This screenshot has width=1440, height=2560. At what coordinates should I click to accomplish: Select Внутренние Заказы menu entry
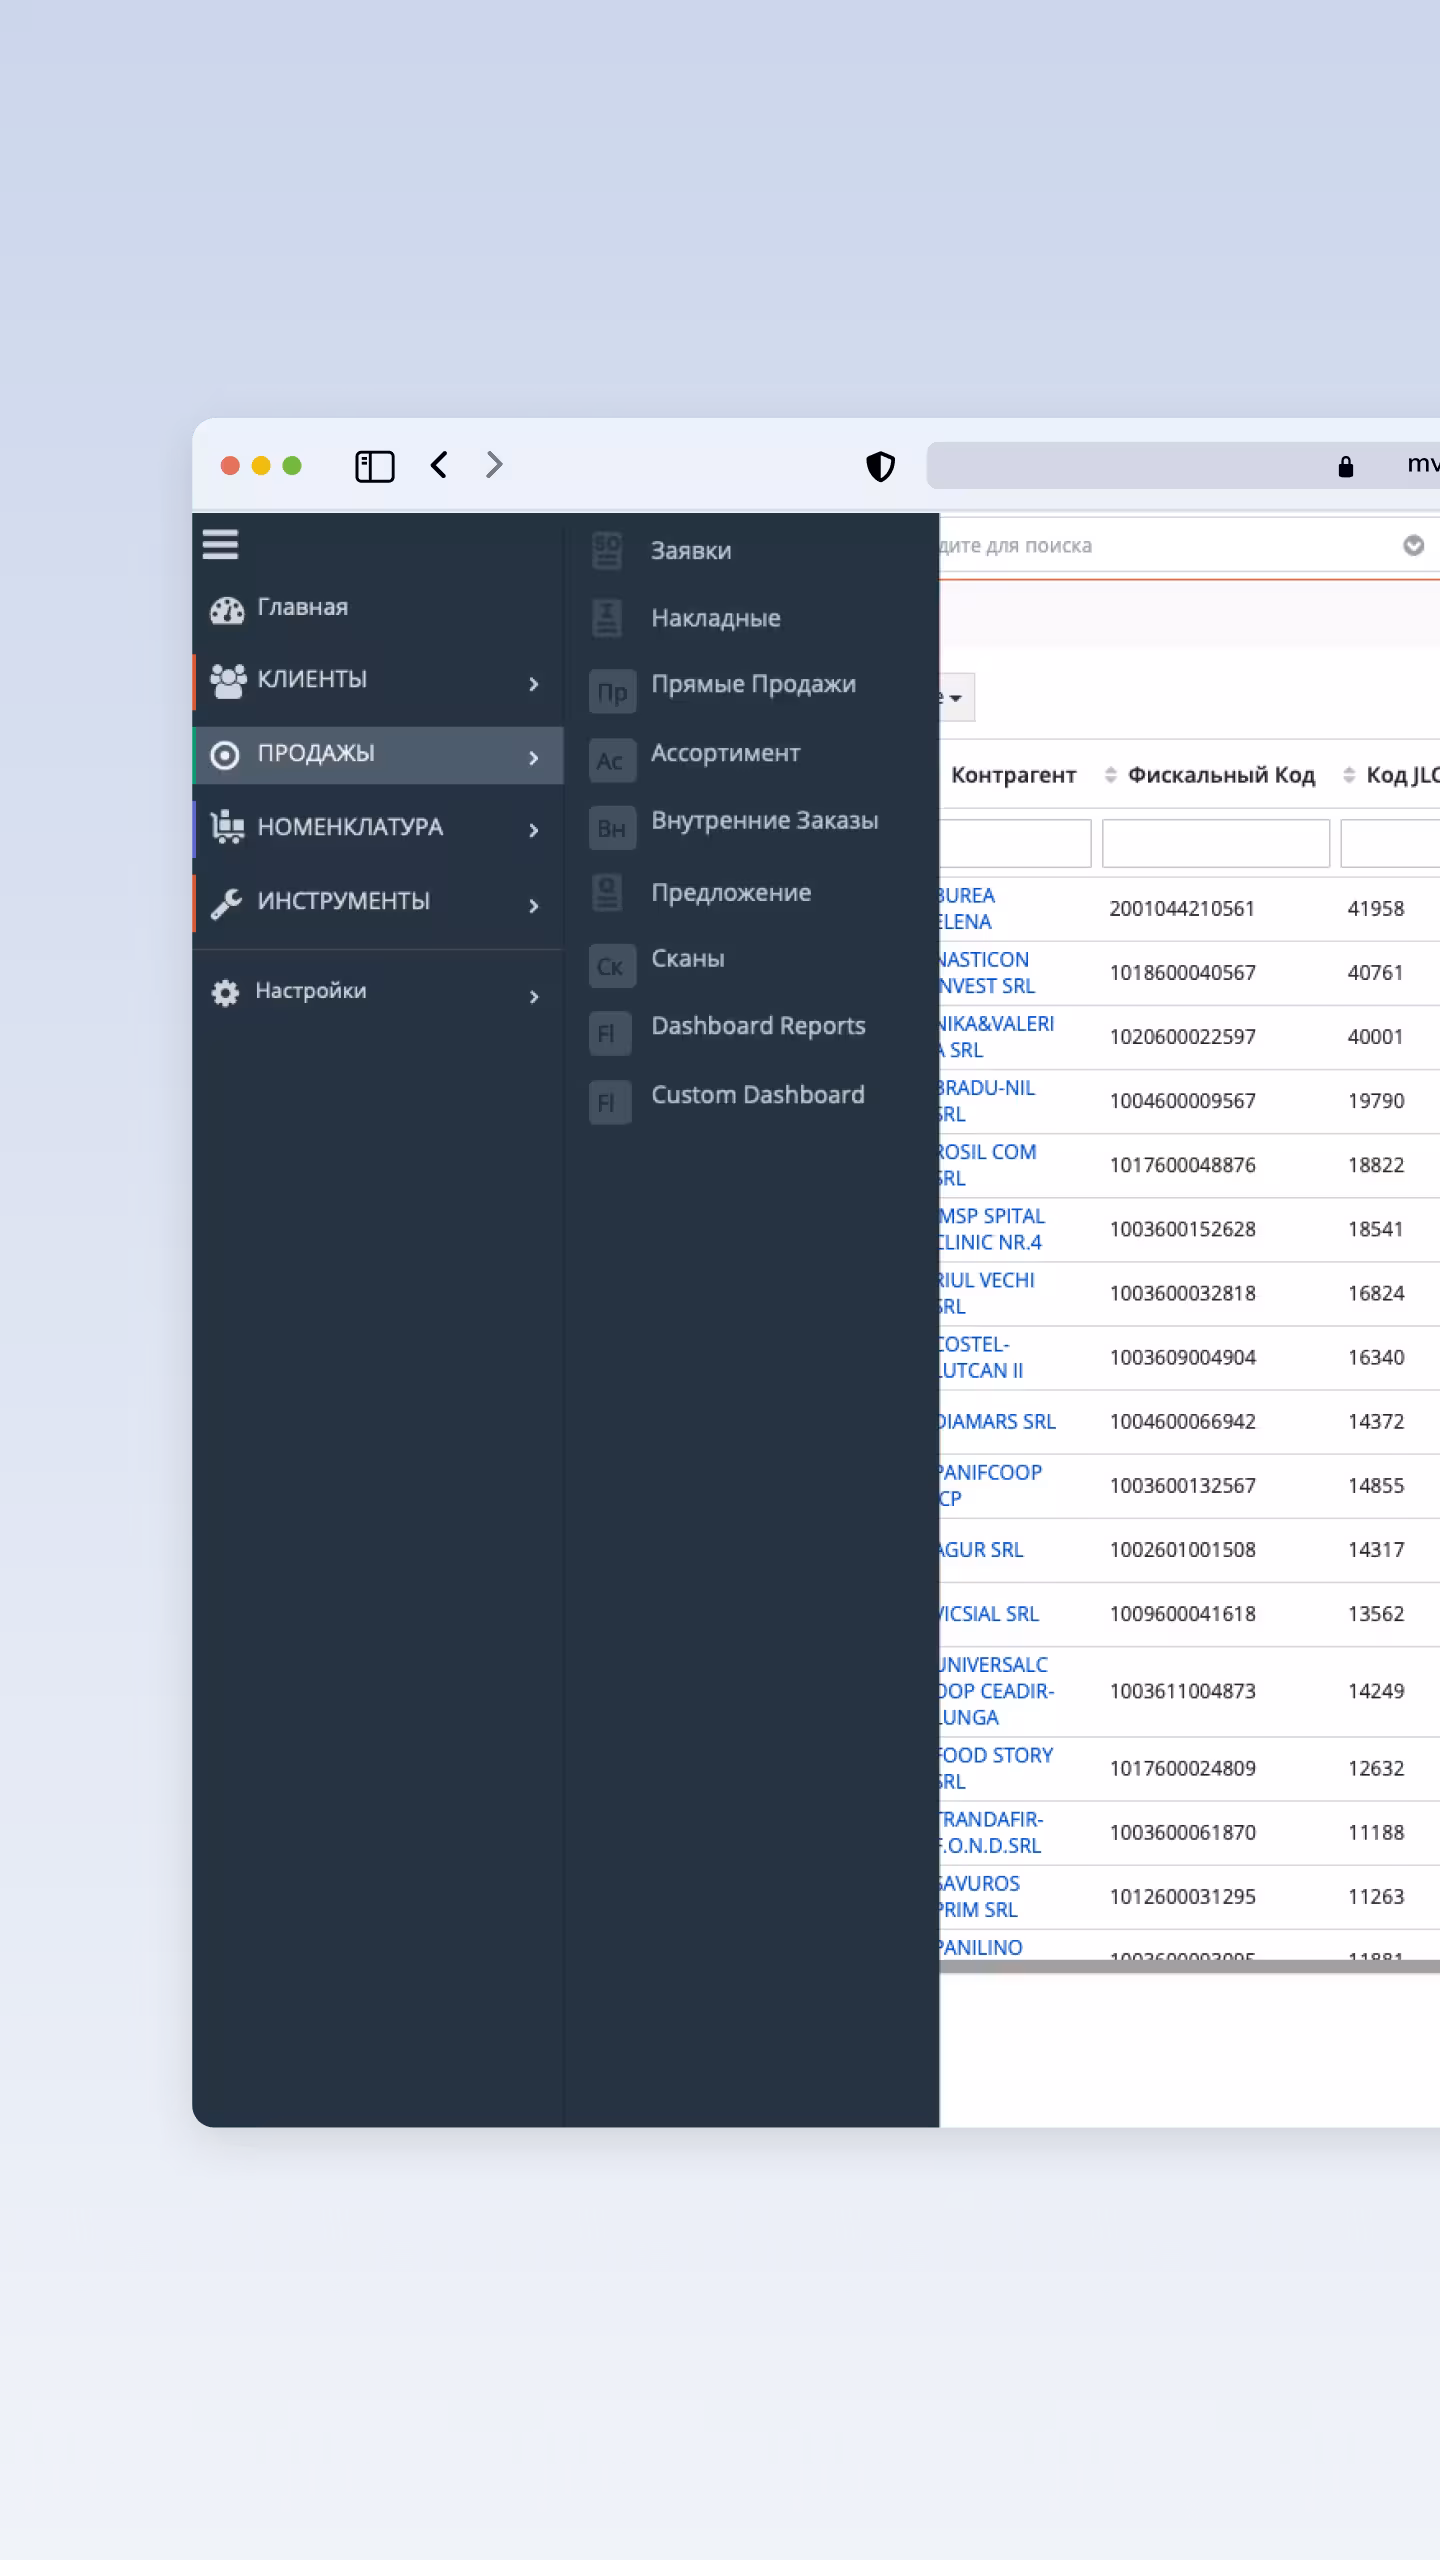pyautogui.click(x=764, y=821)
